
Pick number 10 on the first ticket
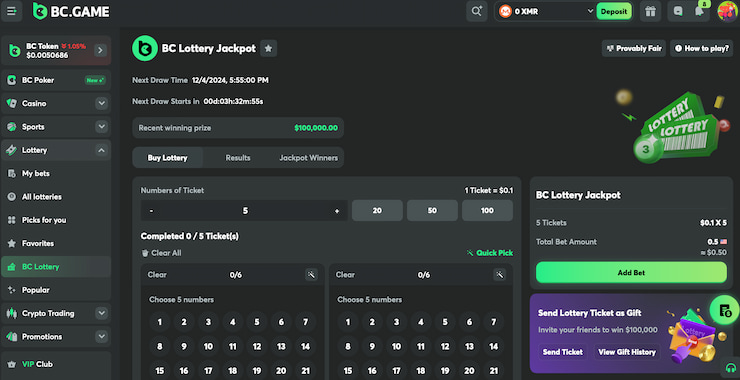(208, 346)
